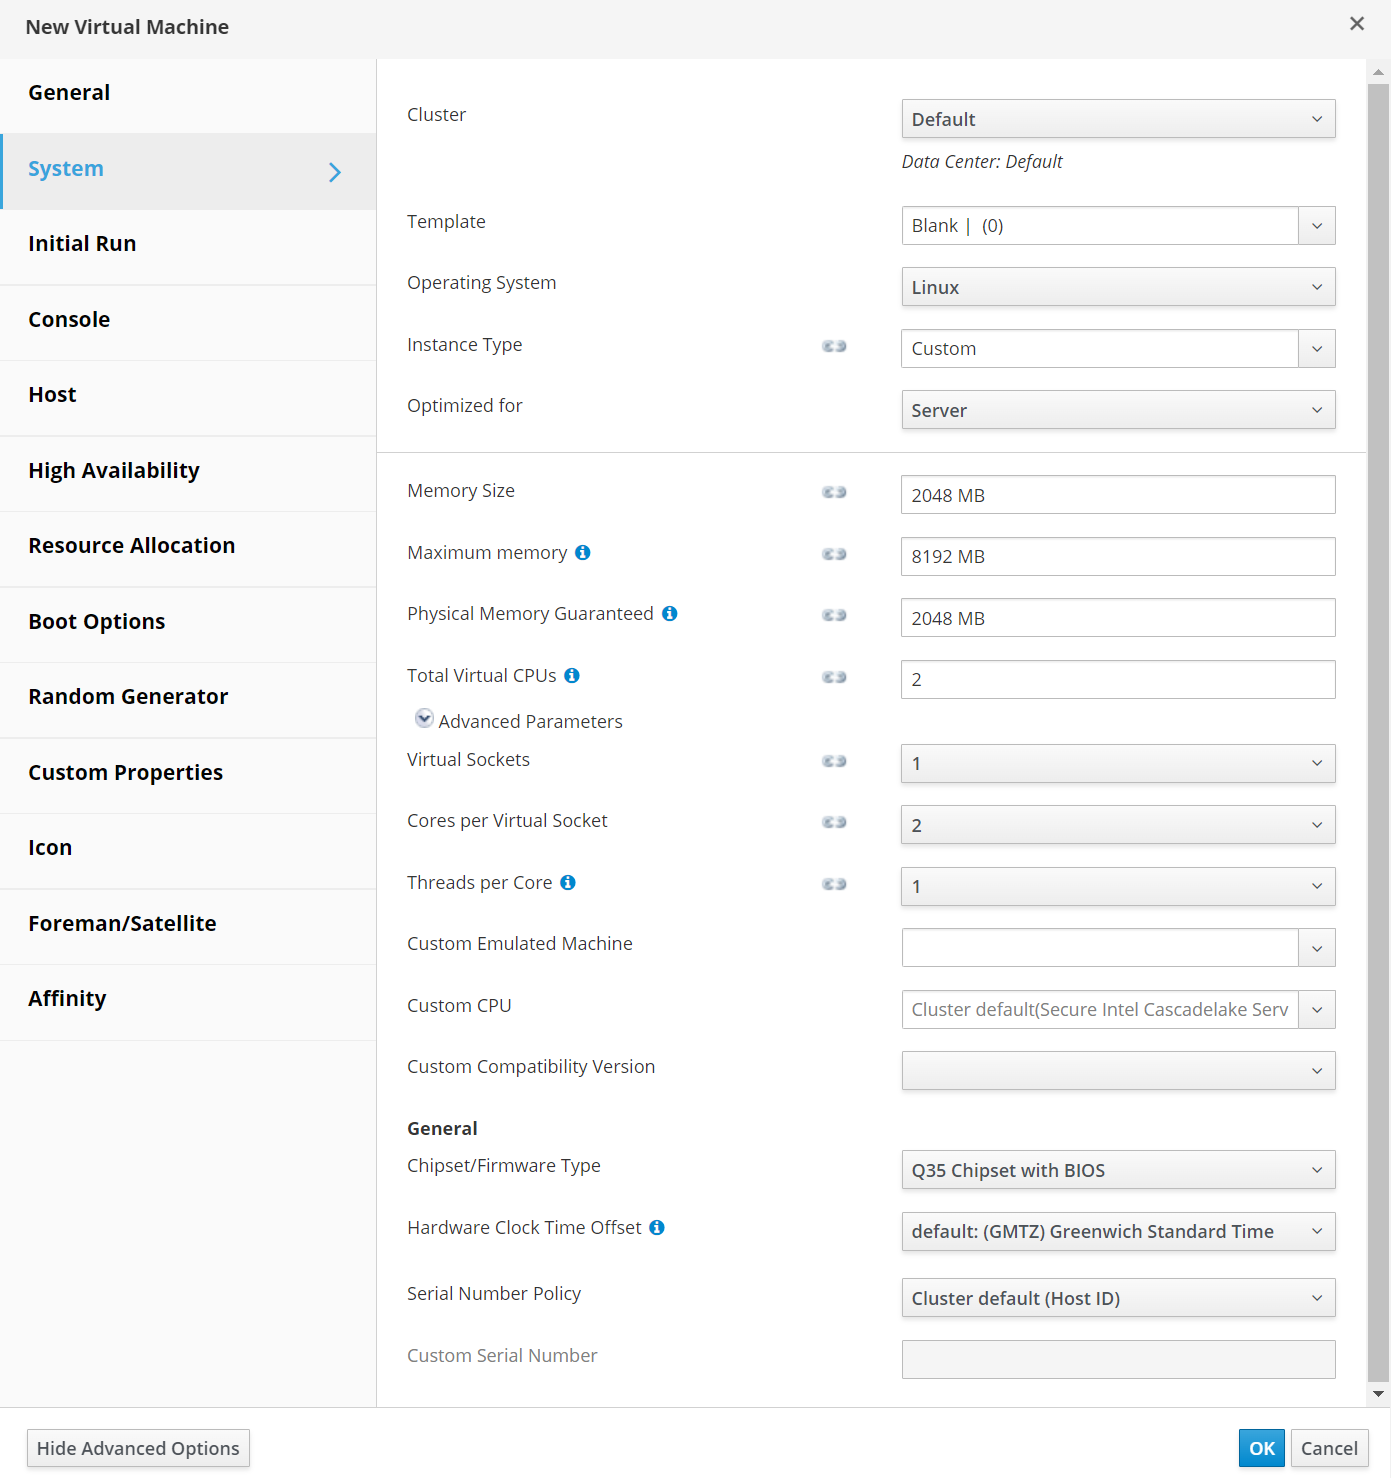
Task: Click the Total Virtual CPUs info icon
Action: point(572,676)
